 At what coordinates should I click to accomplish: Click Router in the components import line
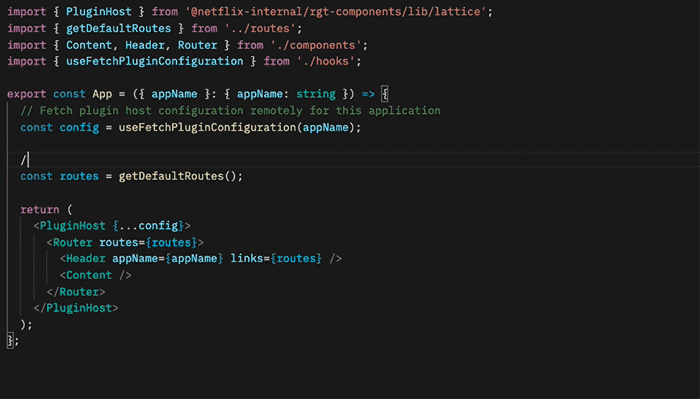tap(197, 45)
